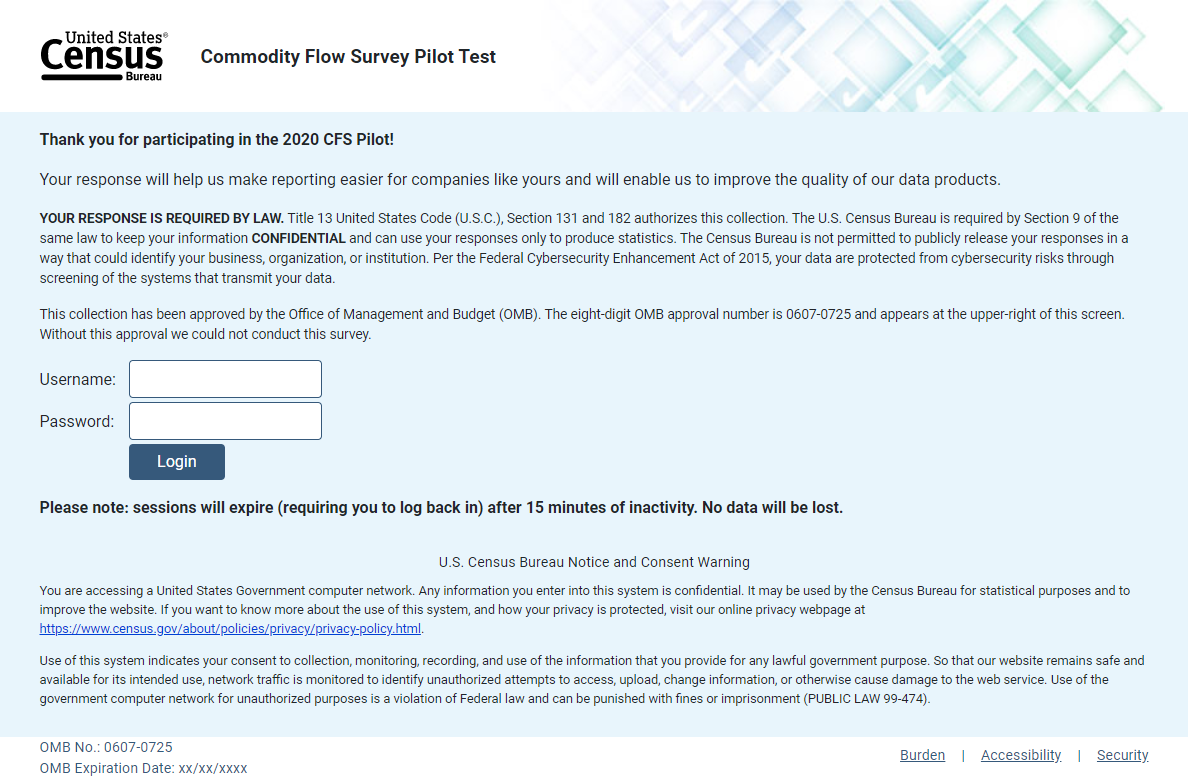Open the Security footer link

click(1122, 755)
